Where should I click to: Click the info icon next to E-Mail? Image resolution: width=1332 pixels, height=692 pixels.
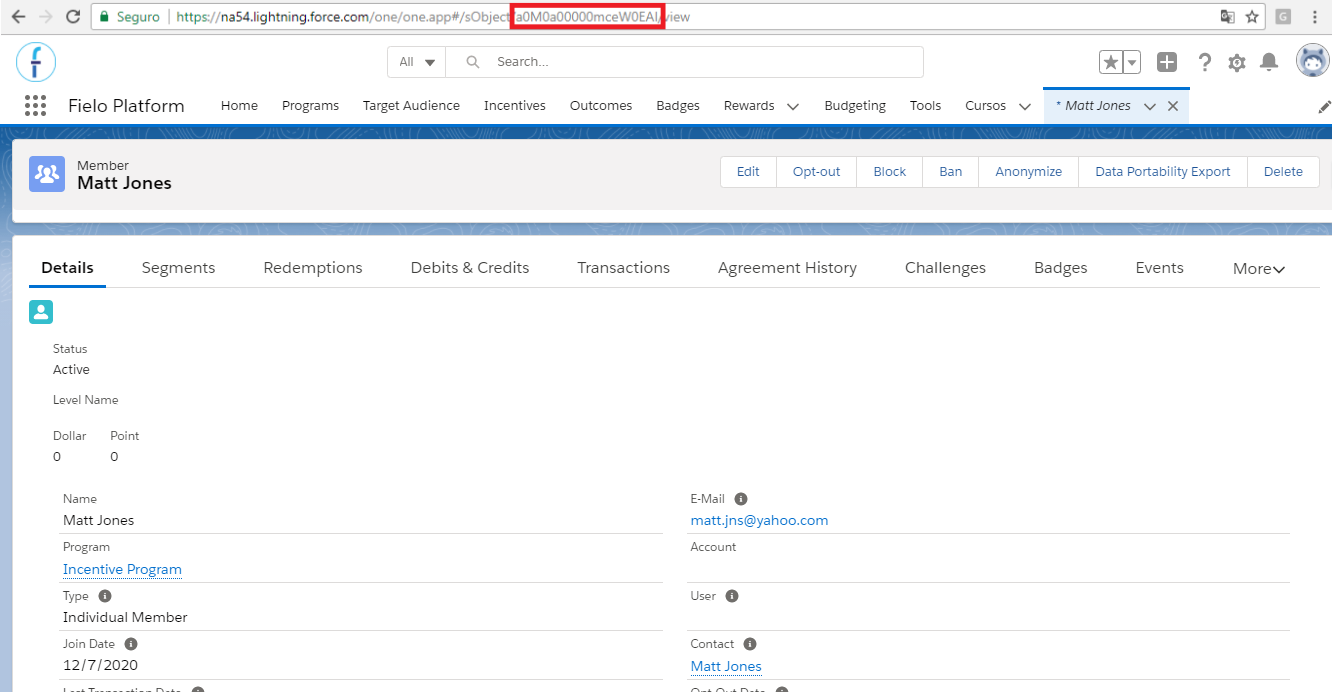pyautogui.click(x=741, y=498)
